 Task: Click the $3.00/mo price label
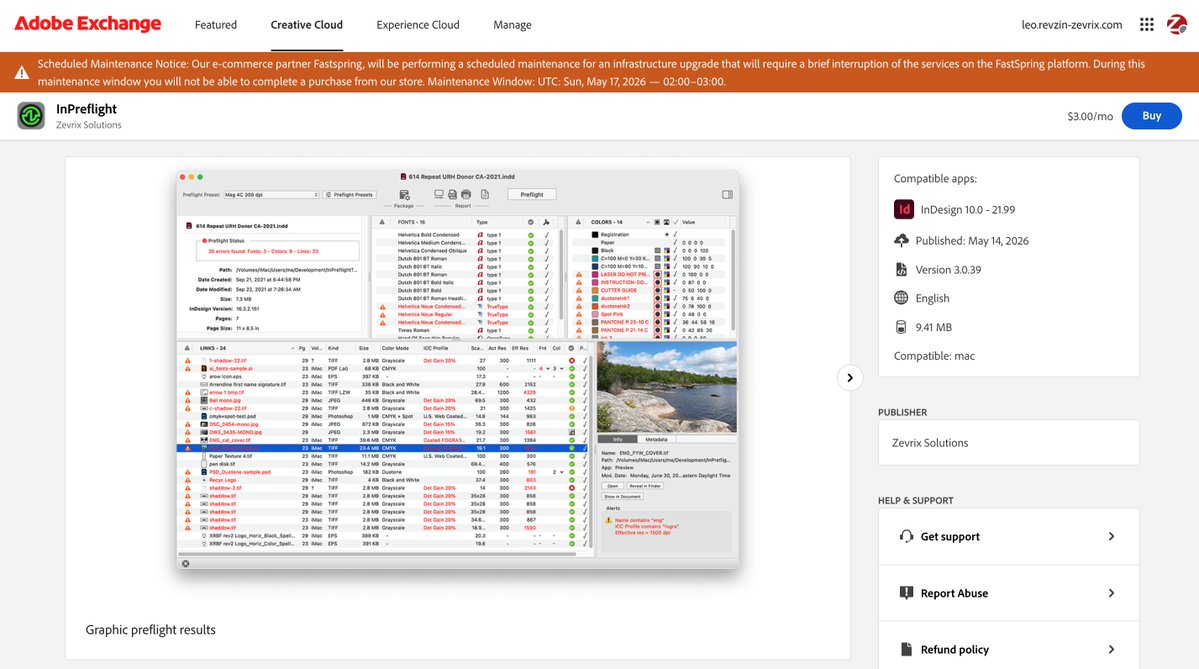pos(1090,116)
